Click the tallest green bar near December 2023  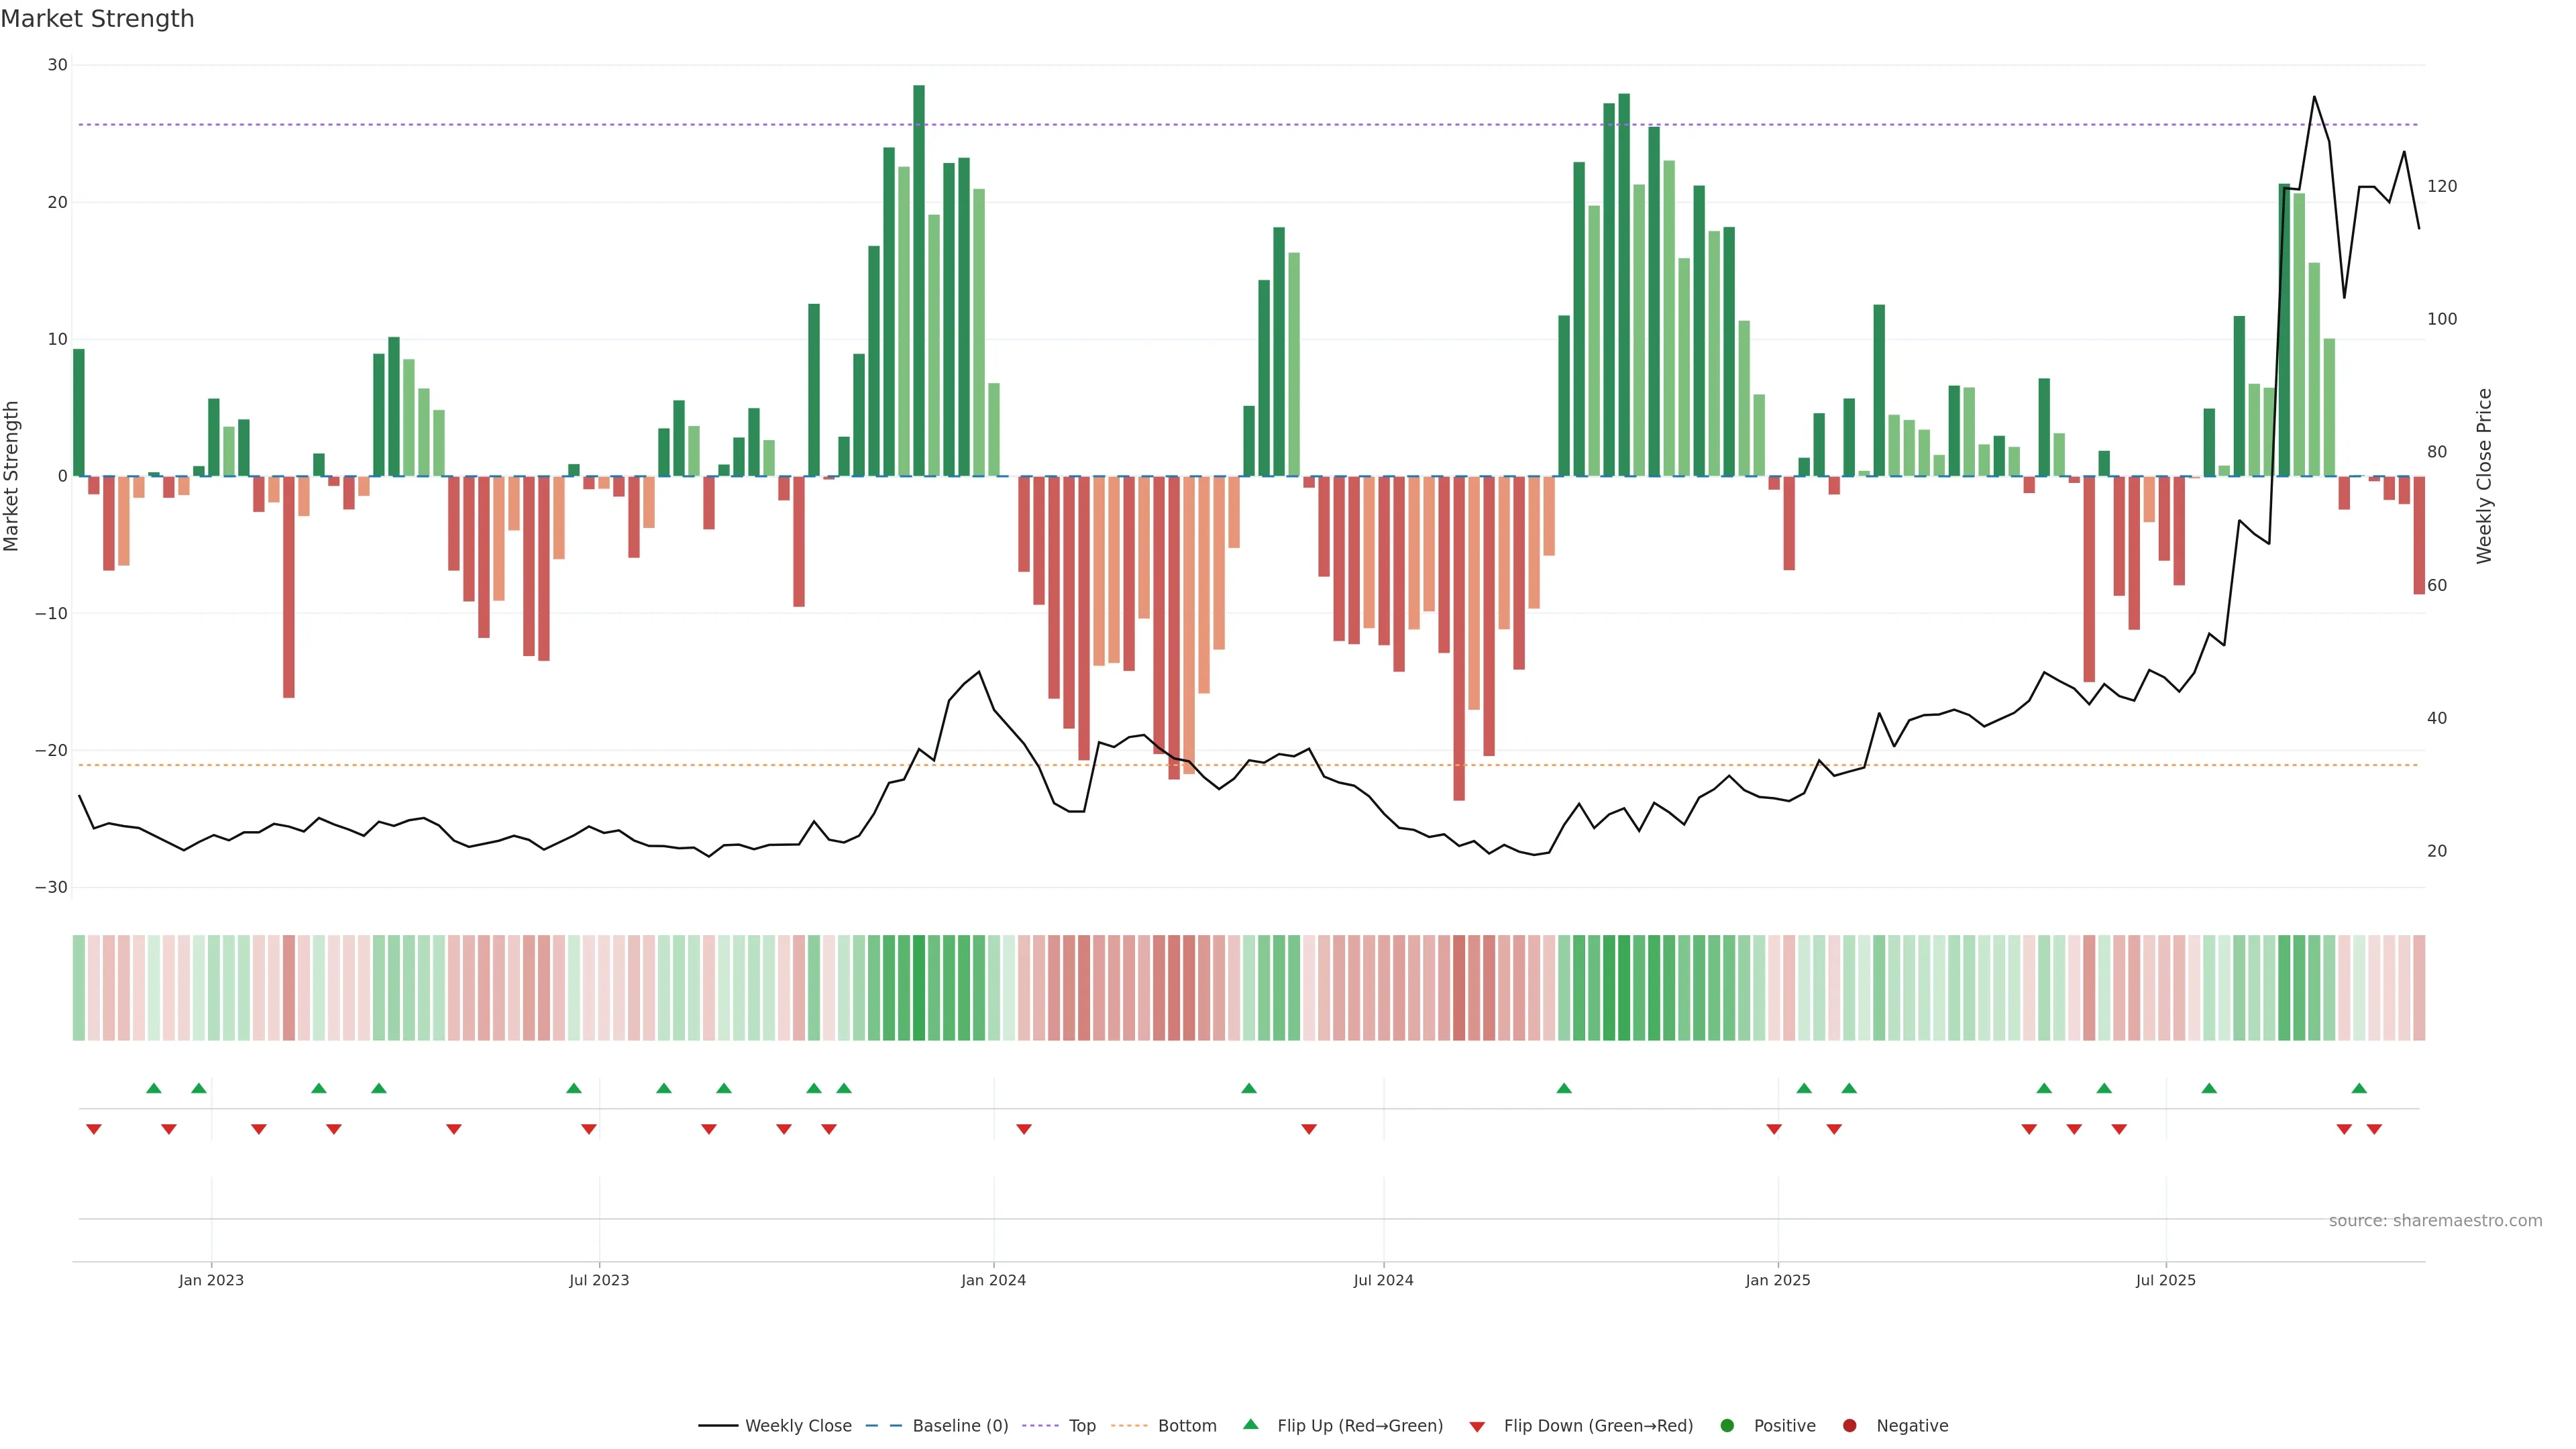click(x=919, y=280)
